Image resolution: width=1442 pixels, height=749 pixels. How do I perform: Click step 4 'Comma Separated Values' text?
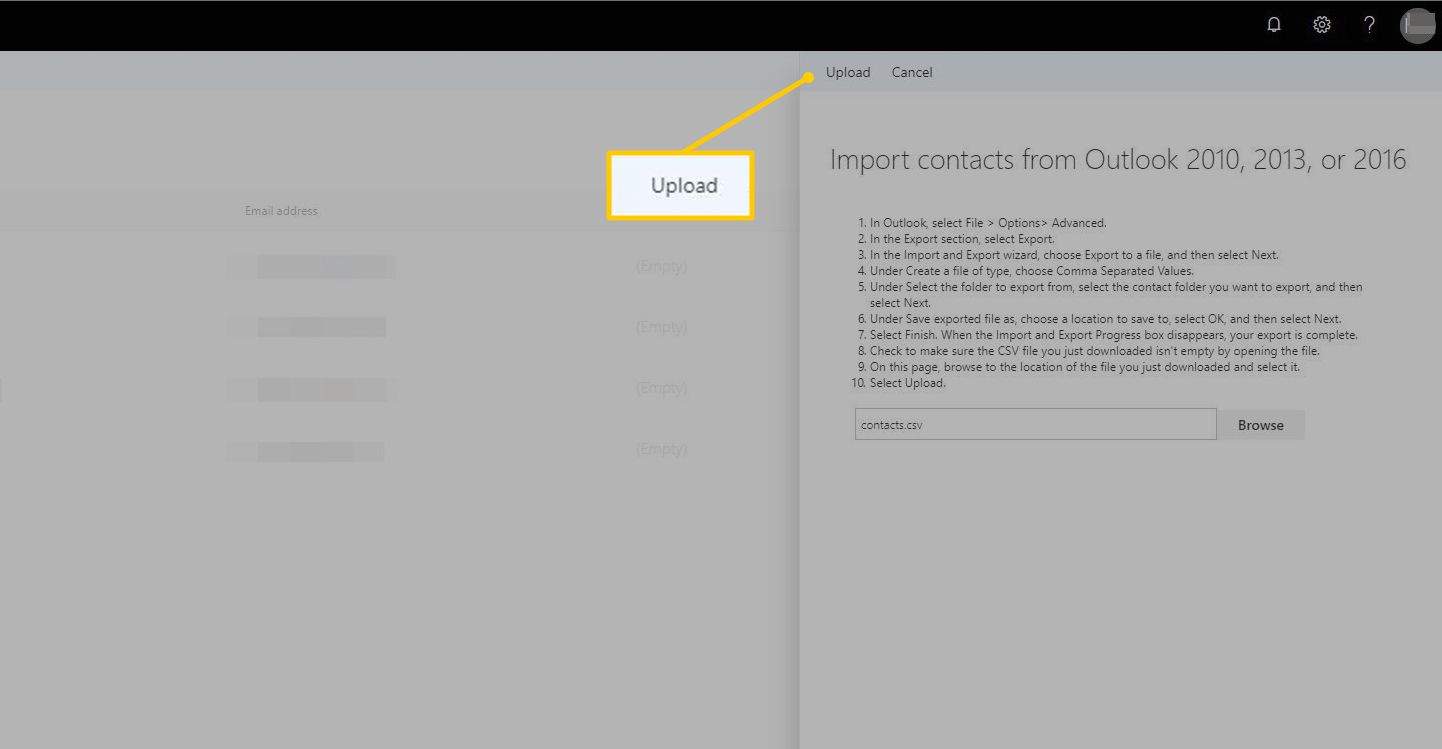(x=1032, y=271)
